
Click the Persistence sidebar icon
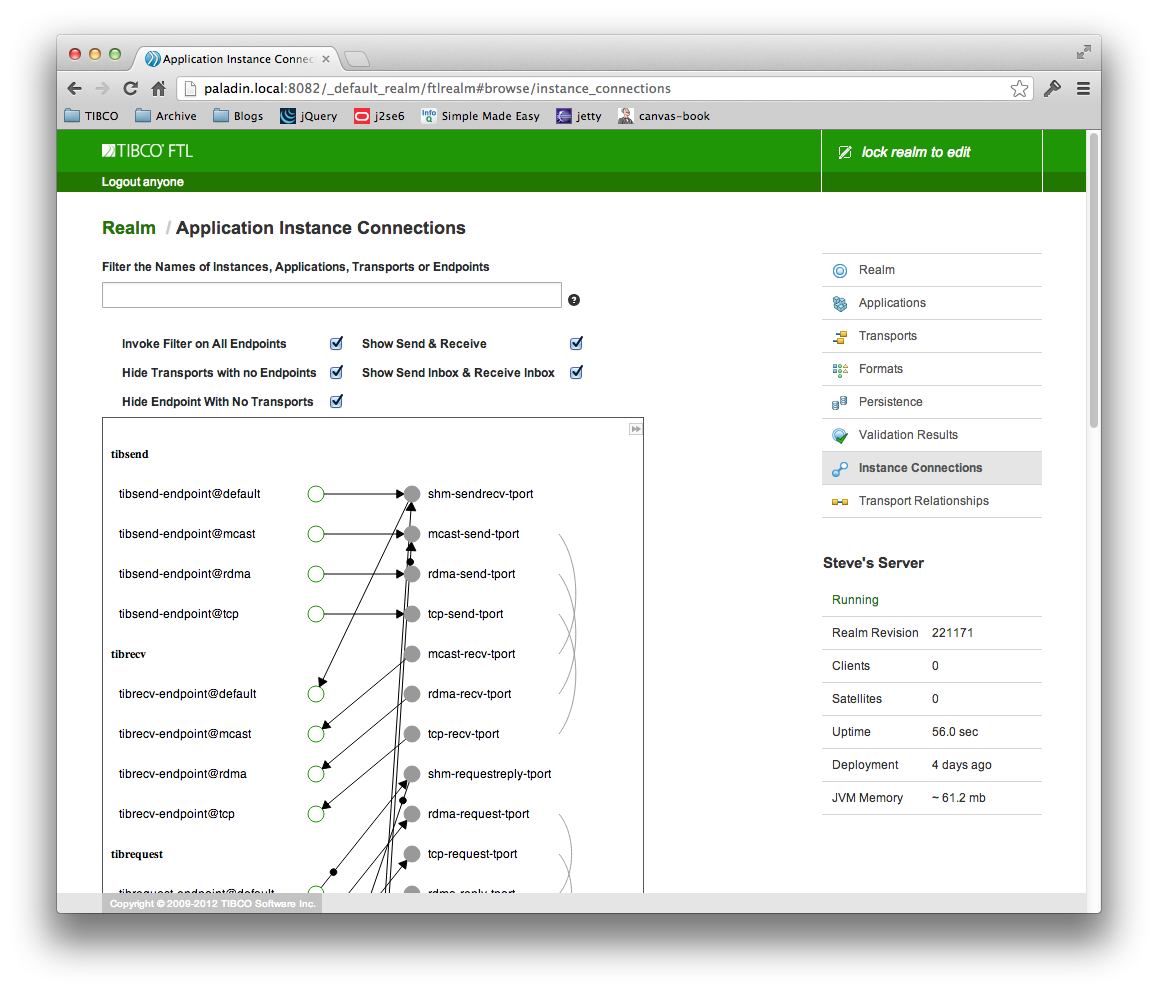pyautogui.click(x=840, y=403)
